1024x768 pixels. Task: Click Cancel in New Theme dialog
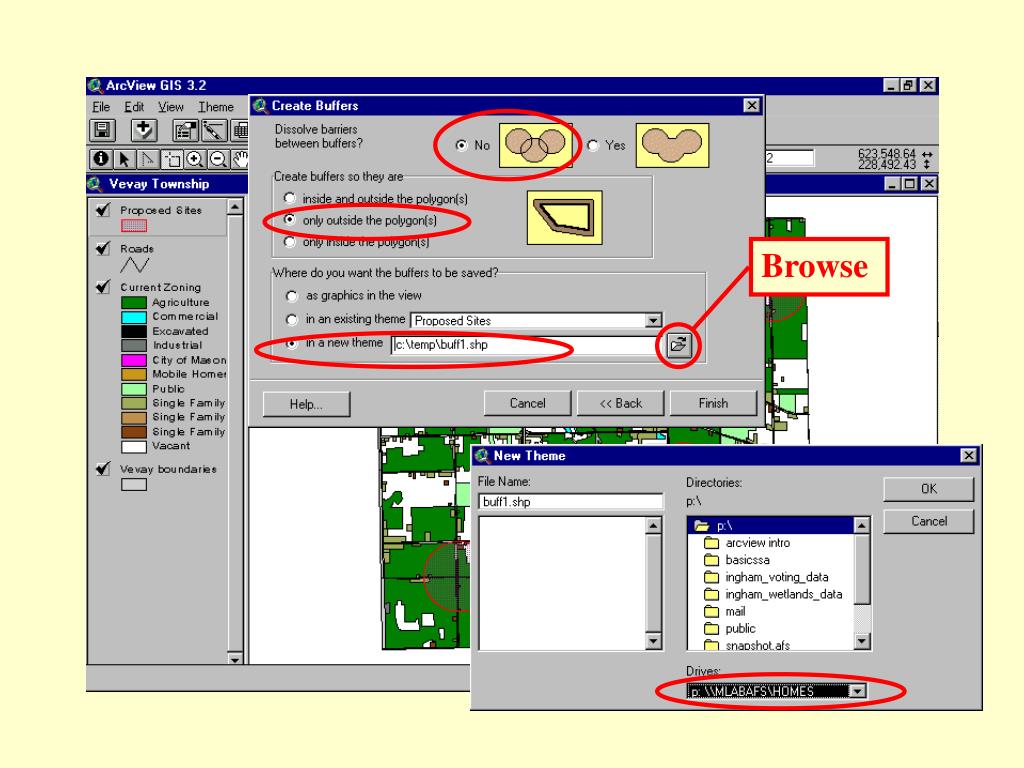(929, 521)
